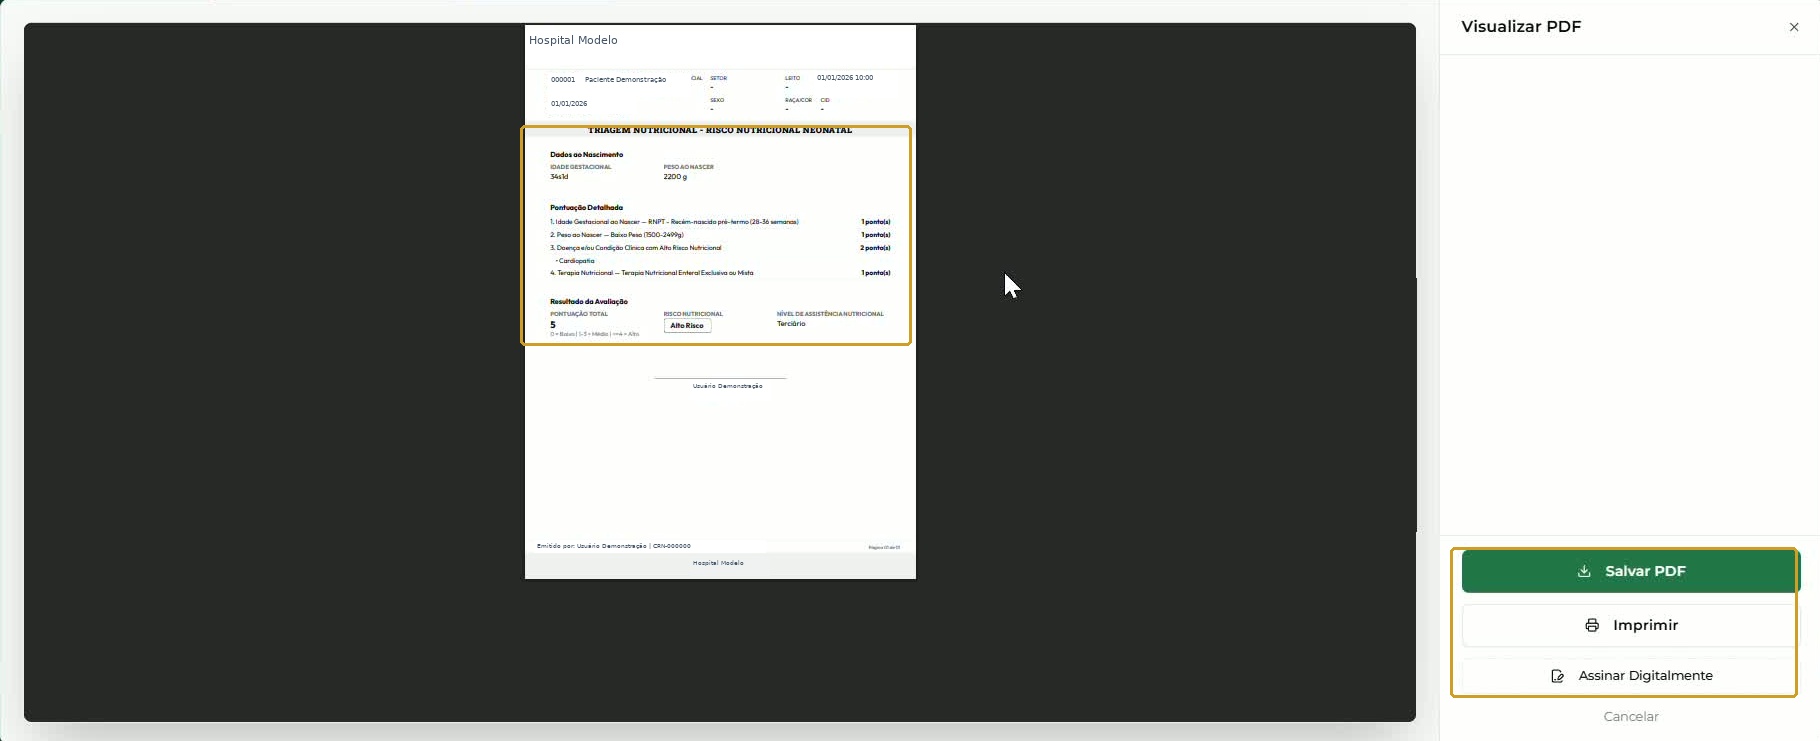This screenshot has width=1820, height=741.
Task: Print the document with Imprimir
Action: [x=1630, y=625]
